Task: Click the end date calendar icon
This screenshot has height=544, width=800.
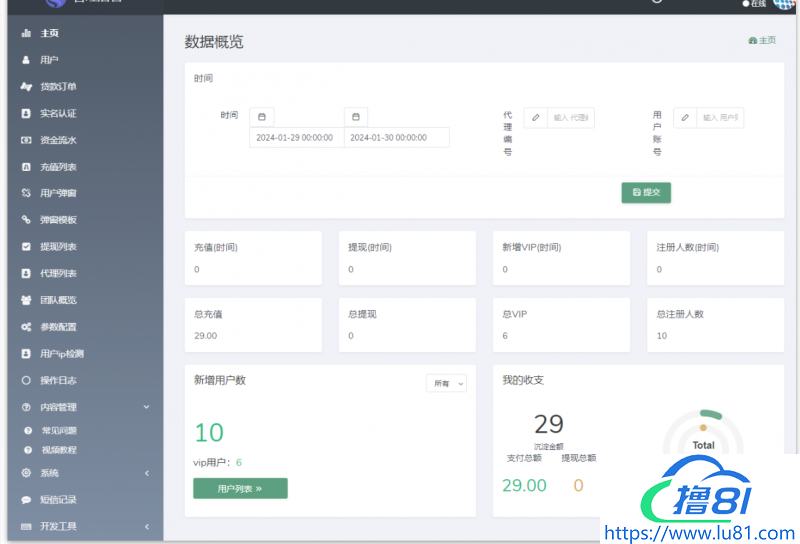Action: point(356,117)
